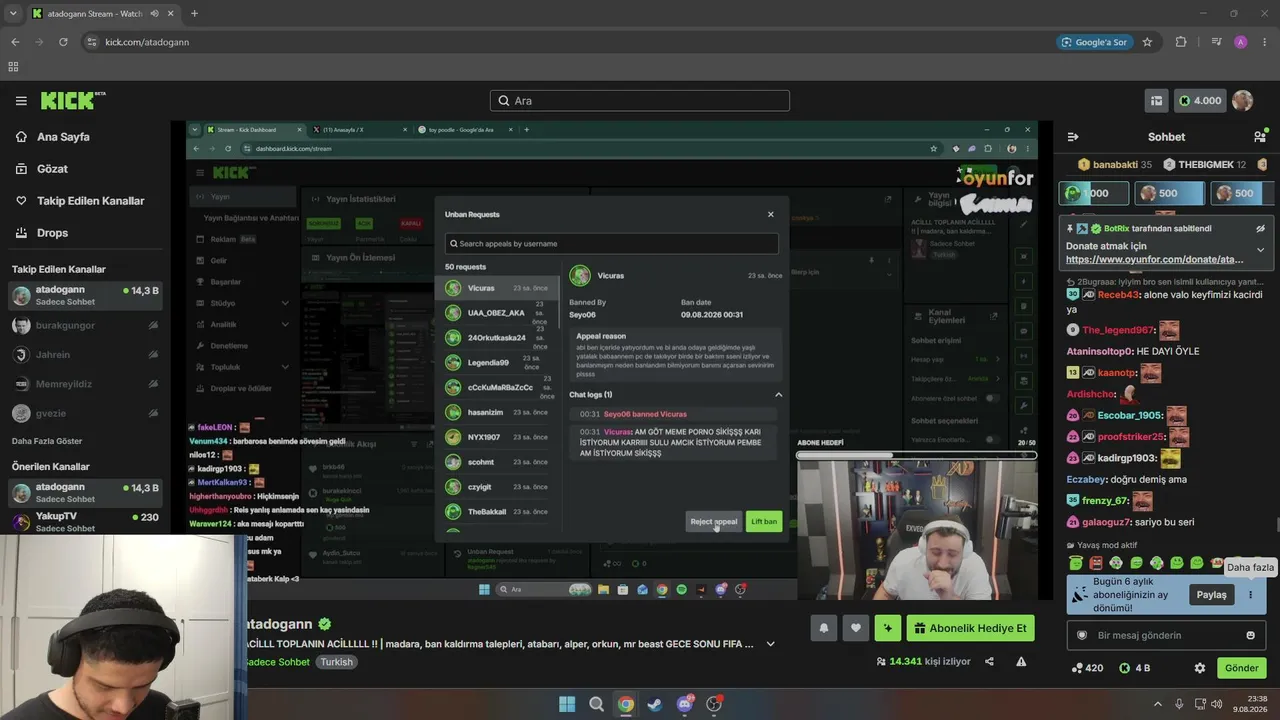The height and width of the screenshot is (720, 1280).
Task: Report the stream with warning icon
Action: coord(1021,661)
